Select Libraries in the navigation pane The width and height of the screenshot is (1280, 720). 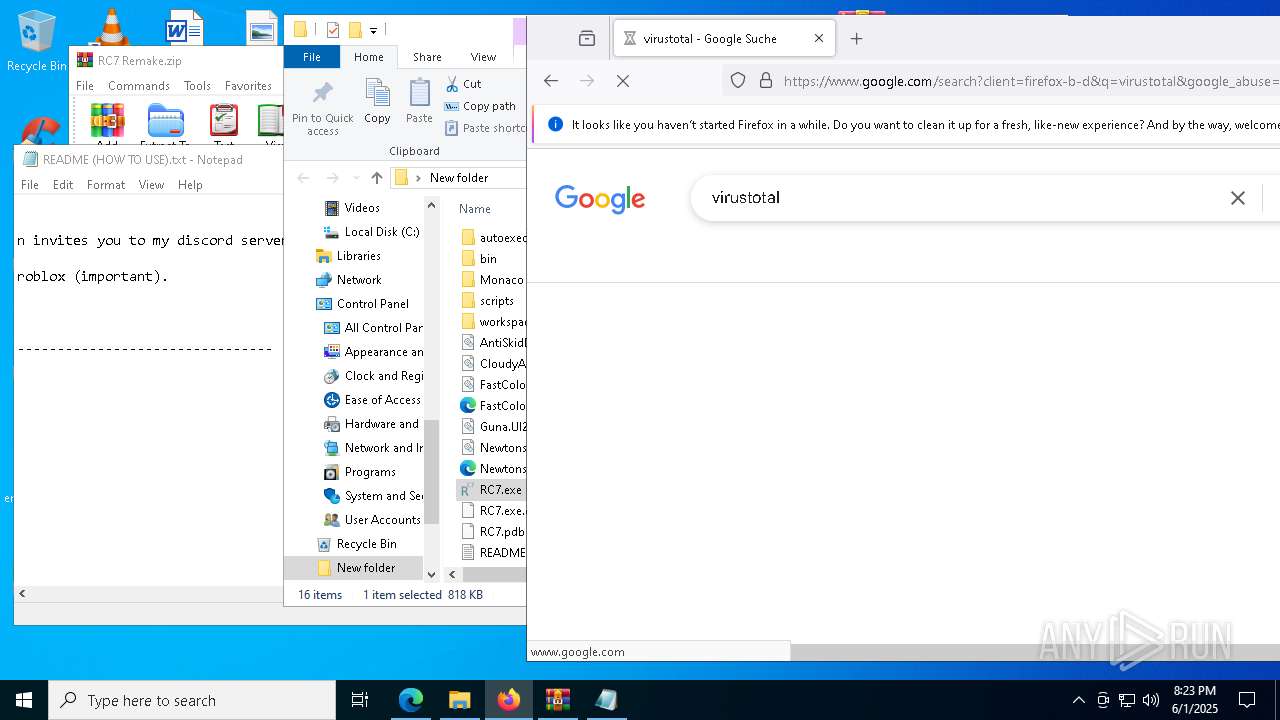358,256
